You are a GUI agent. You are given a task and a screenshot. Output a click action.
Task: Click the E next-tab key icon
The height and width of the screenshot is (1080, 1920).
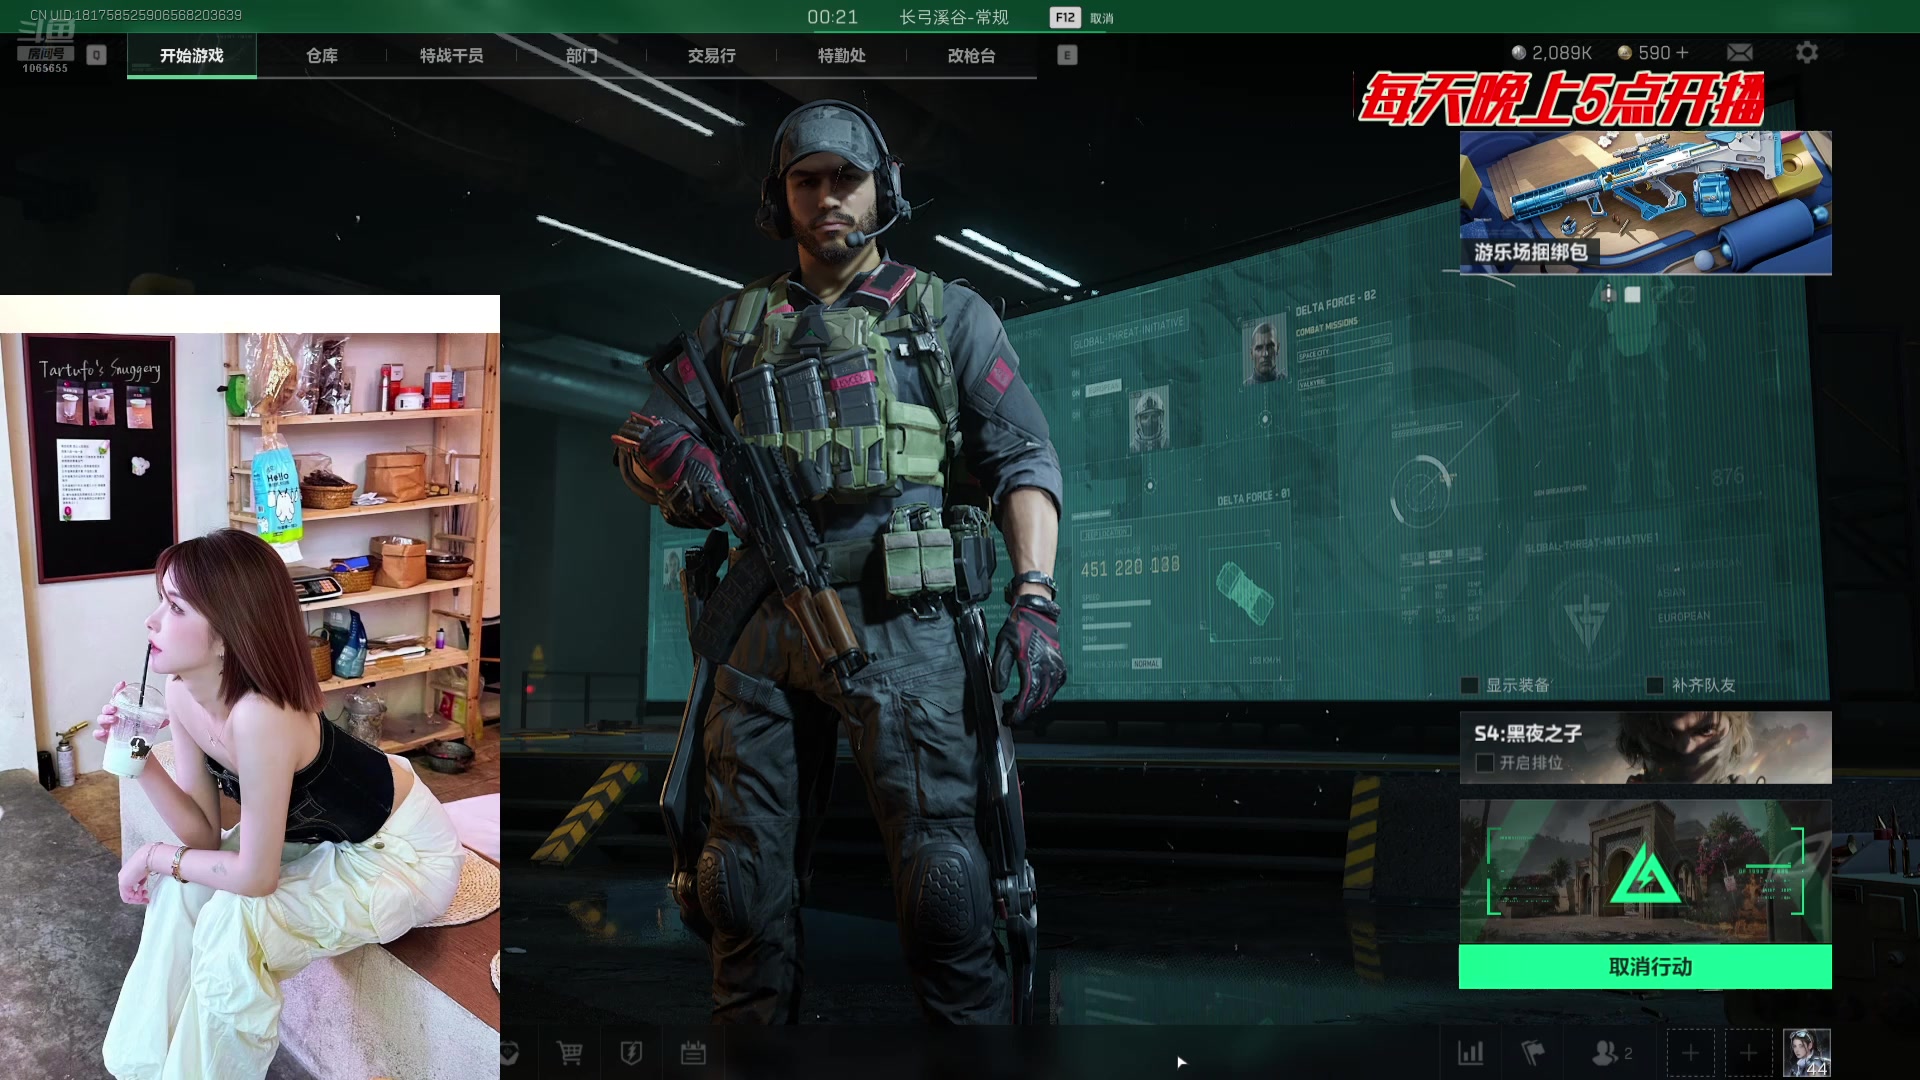coord(1067,55)
